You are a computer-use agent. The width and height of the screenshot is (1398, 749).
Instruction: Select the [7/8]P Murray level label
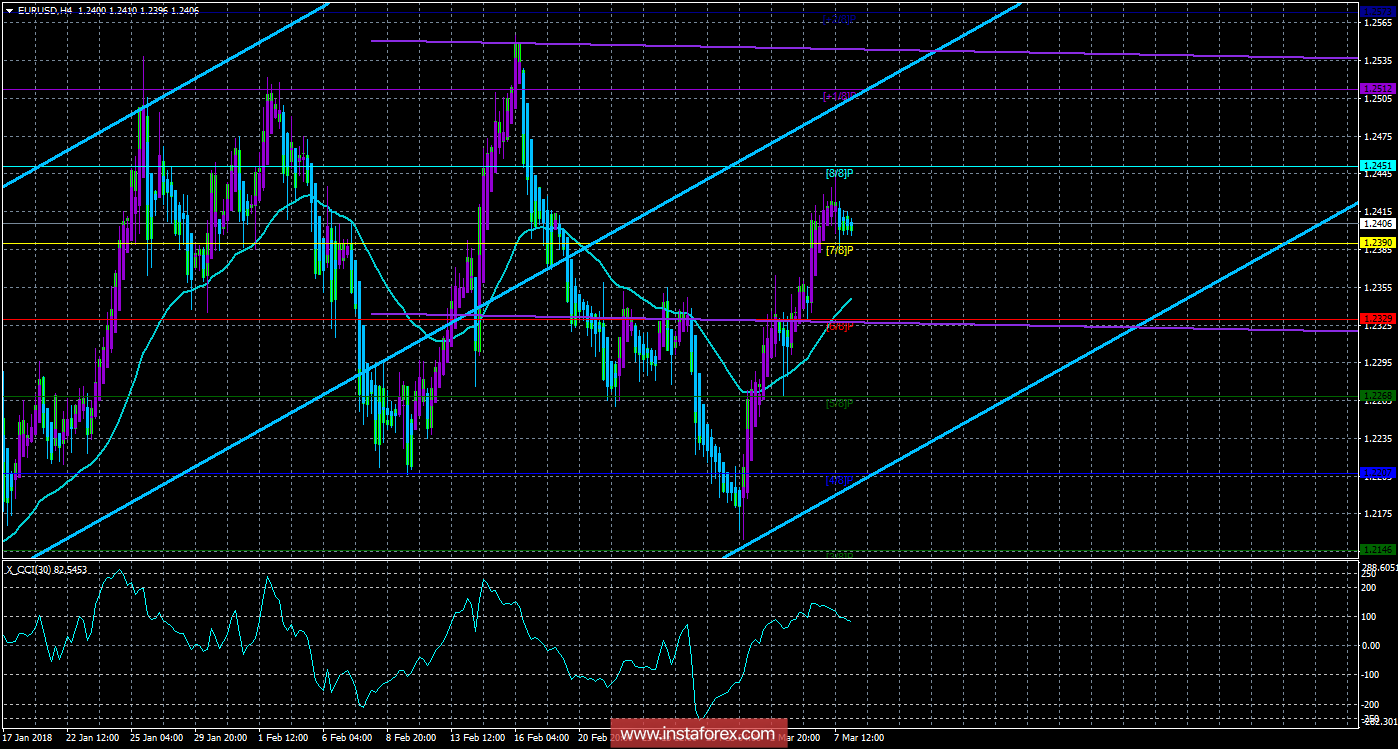click(x=839, y=250)
